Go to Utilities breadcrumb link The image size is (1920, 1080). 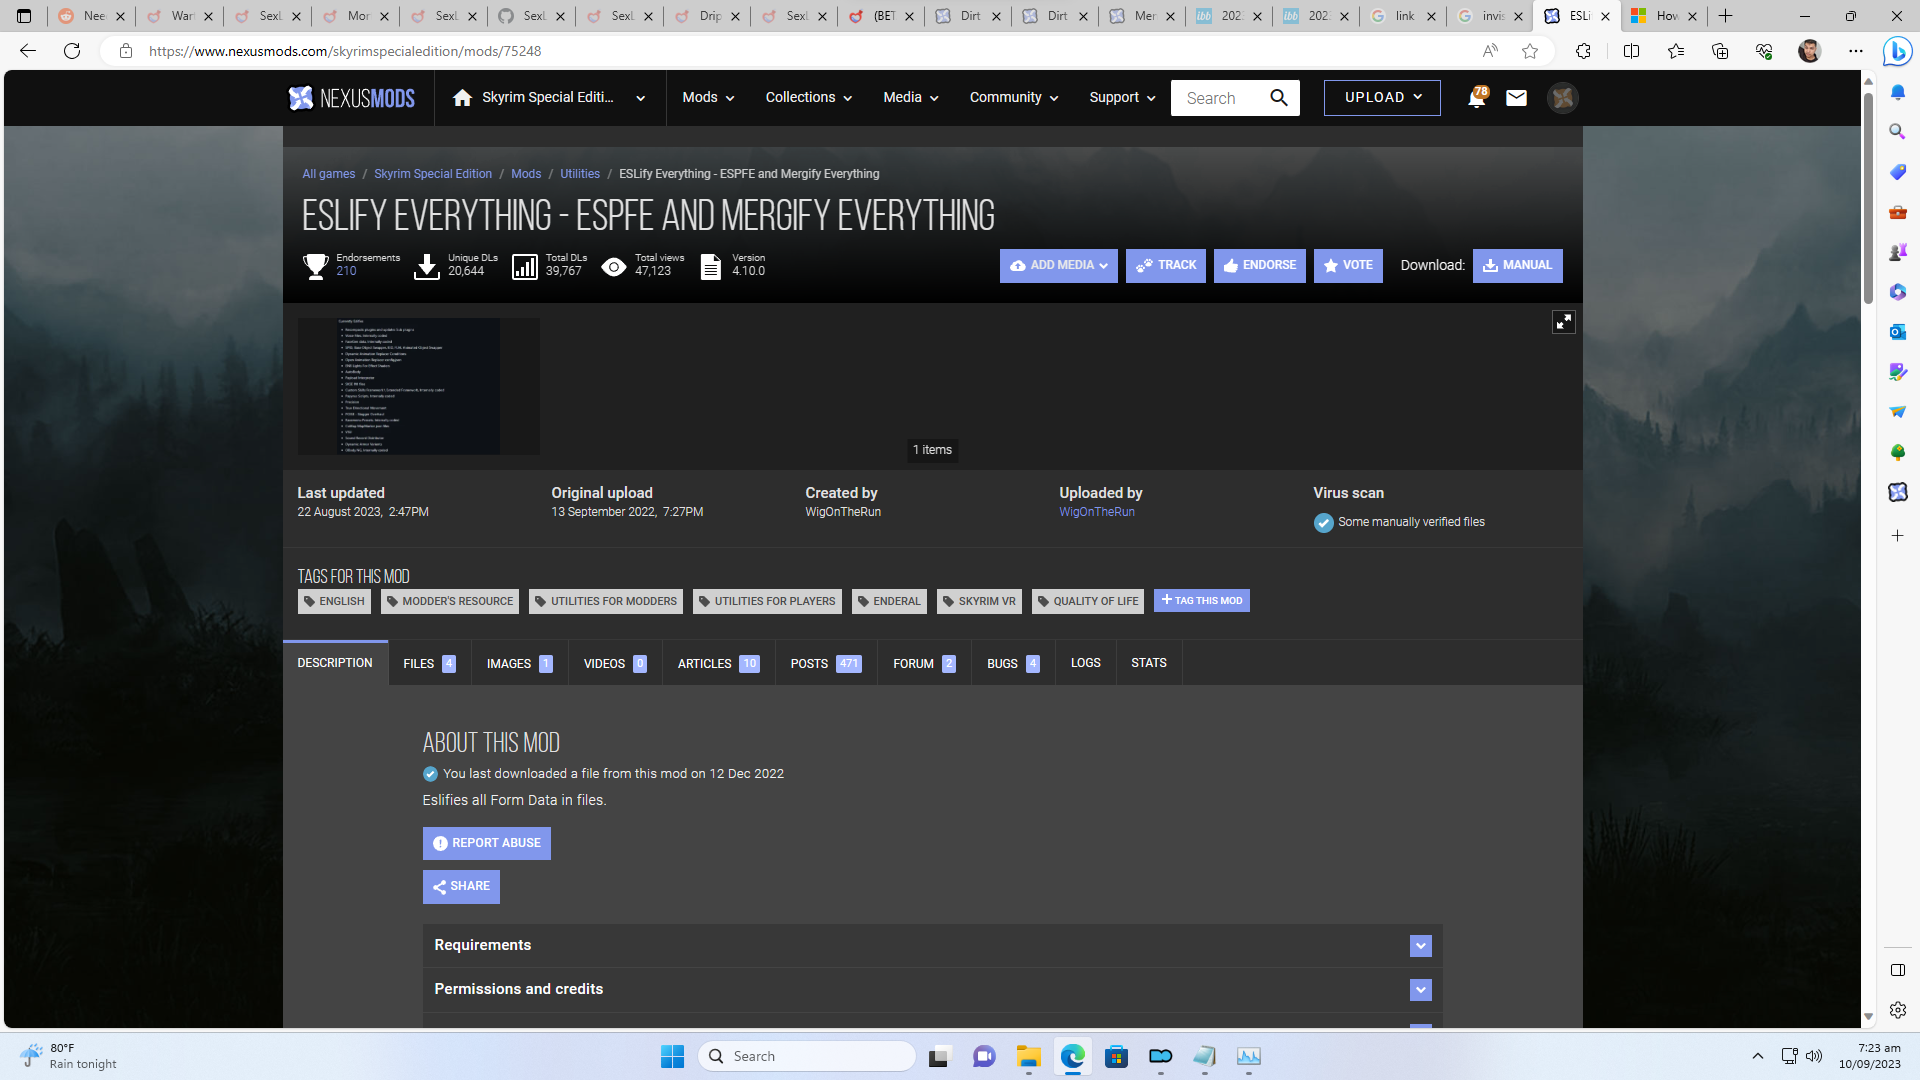pyautogui.click(x=580, y=174)
